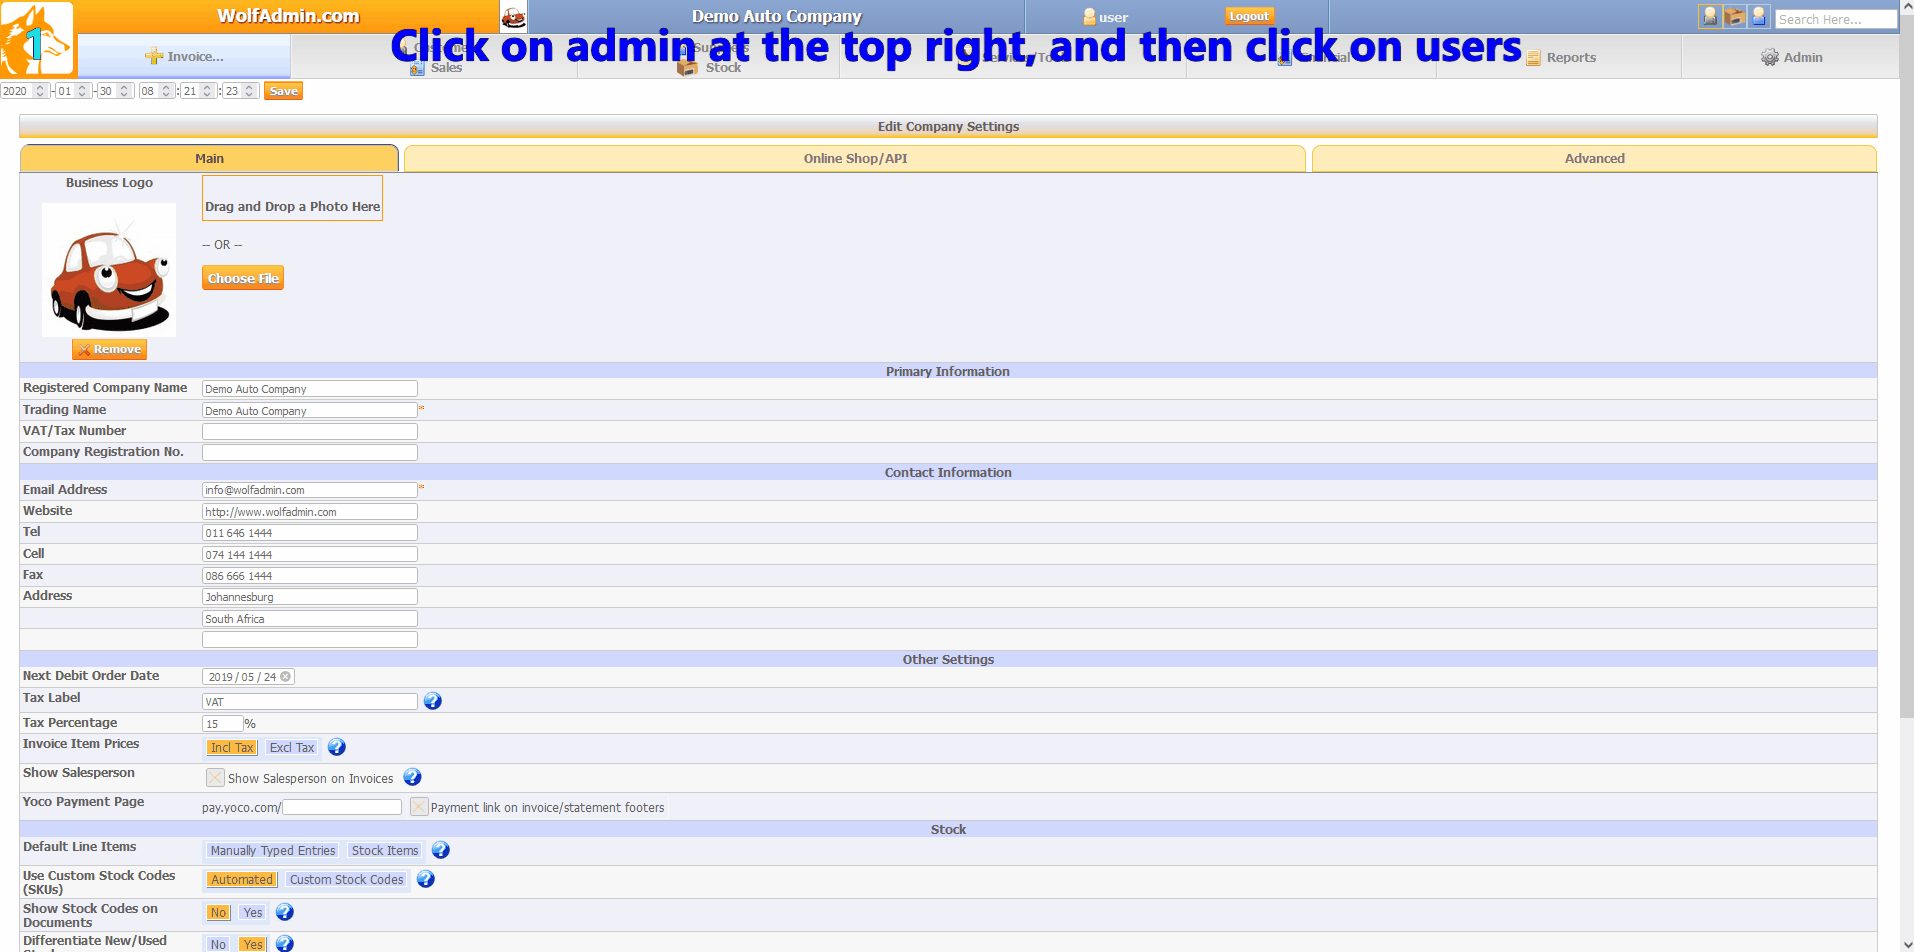This screenshot has height=952, width=1914.
Task: Set Show Stock Codes on Documents to Yes
Action: coord(253,912)
